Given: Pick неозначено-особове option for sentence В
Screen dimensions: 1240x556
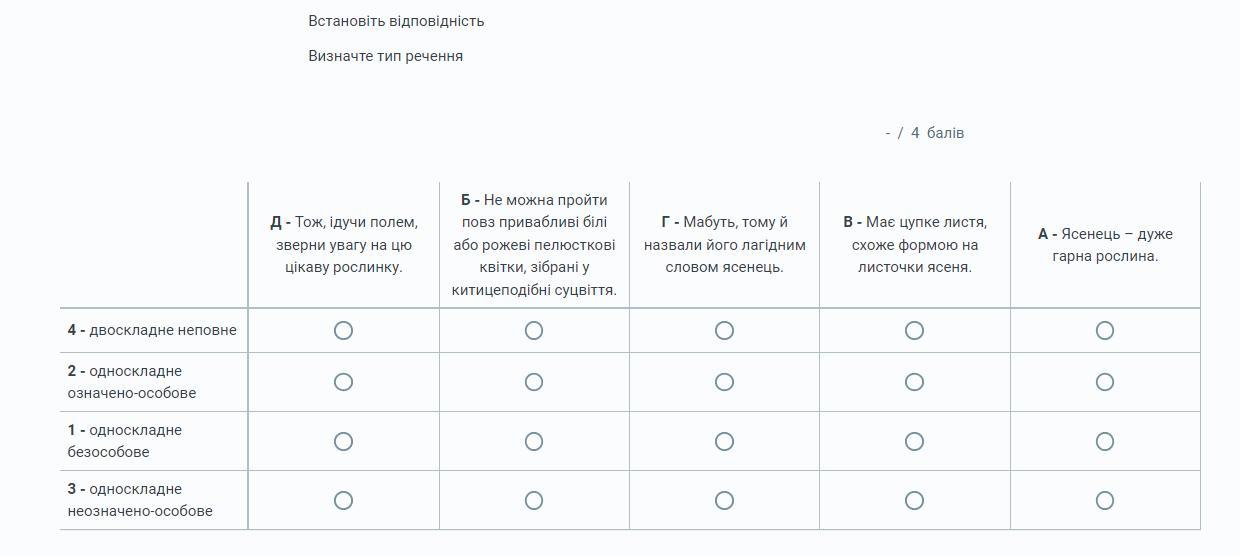Looking at the screenshot, I should [x=914, y=500].
